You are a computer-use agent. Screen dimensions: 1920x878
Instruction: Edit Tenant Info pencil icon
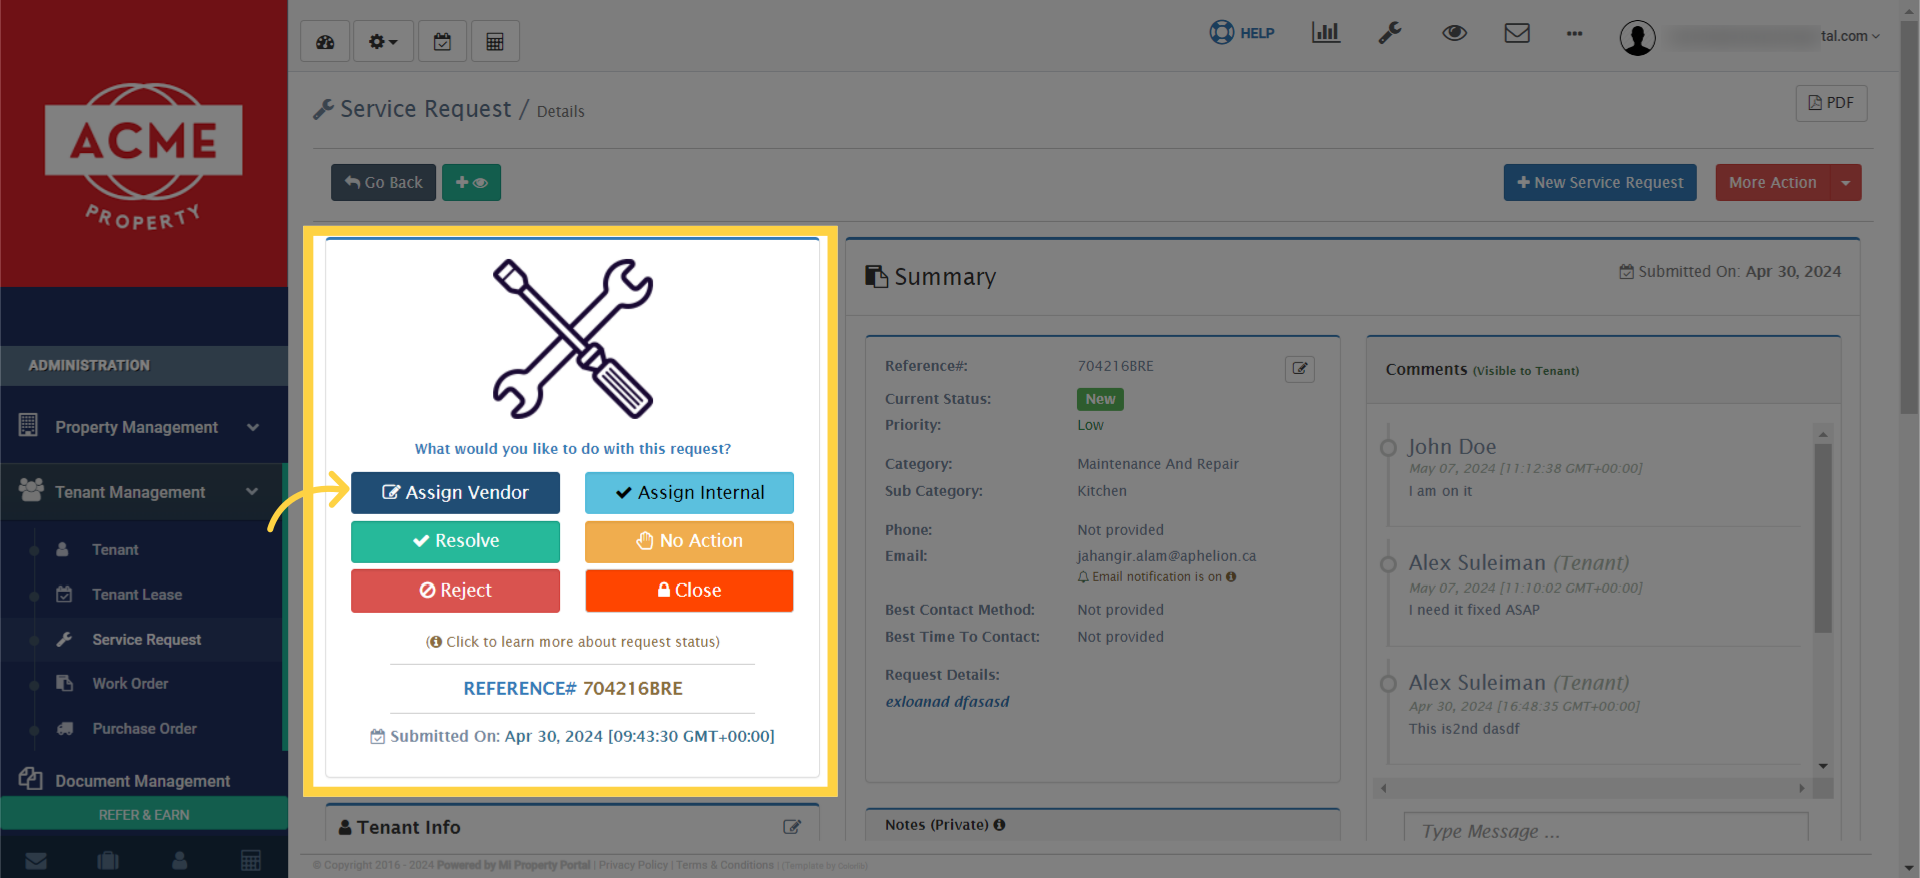coord(792,827)
